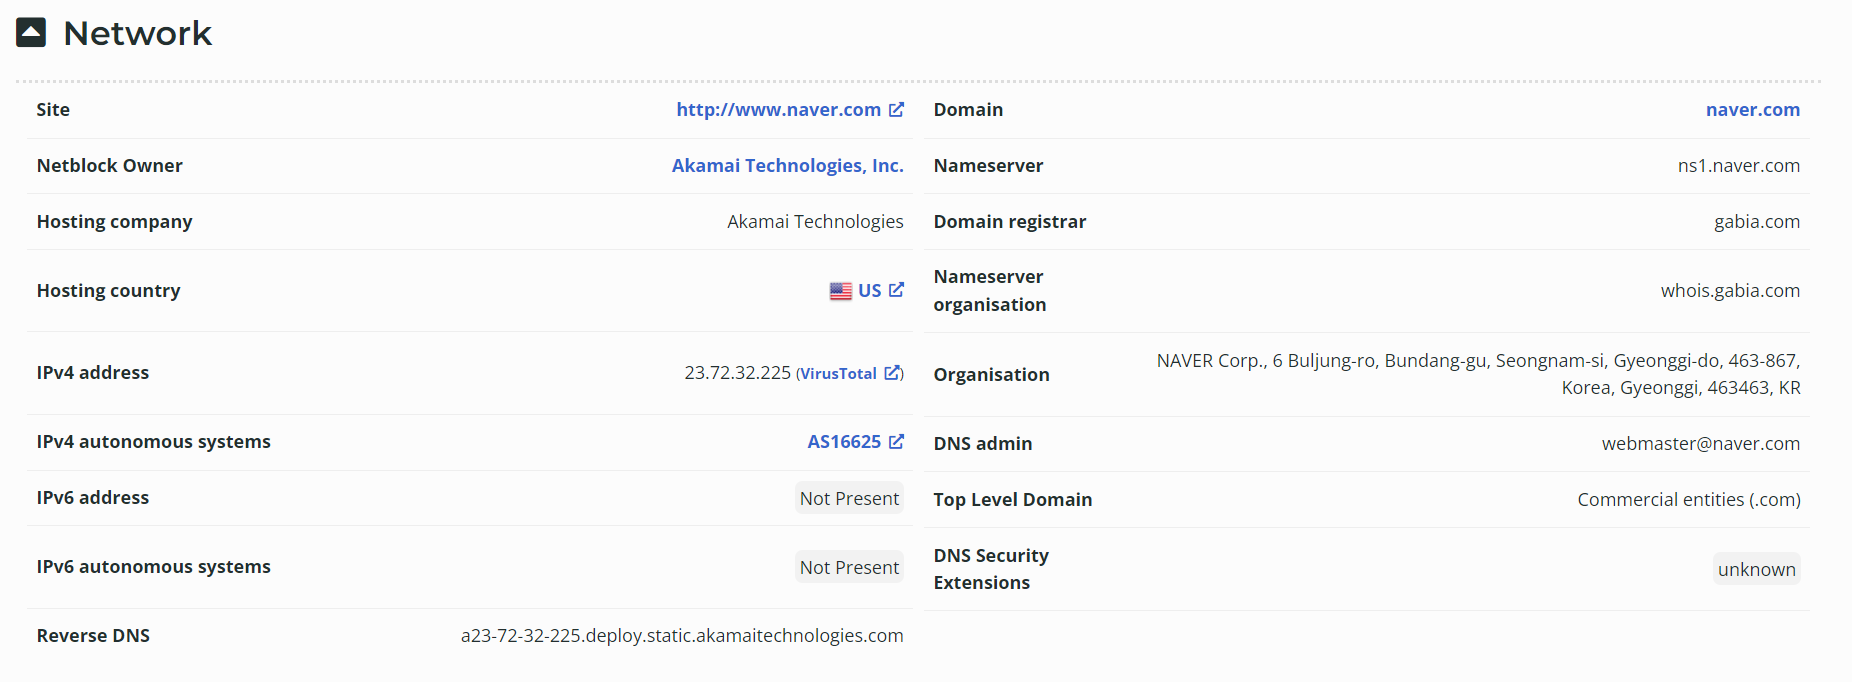Click the Hosting company label
1852x682 pixels.
[x=114, y=222]
